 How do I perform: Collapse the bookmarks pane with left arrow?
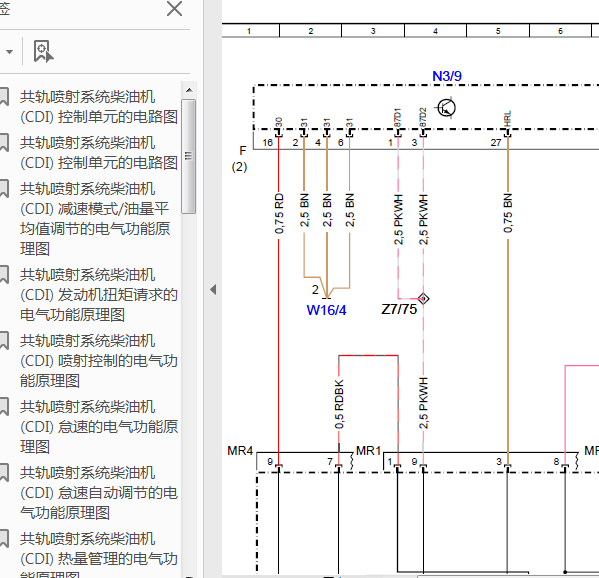coord(213,289)
